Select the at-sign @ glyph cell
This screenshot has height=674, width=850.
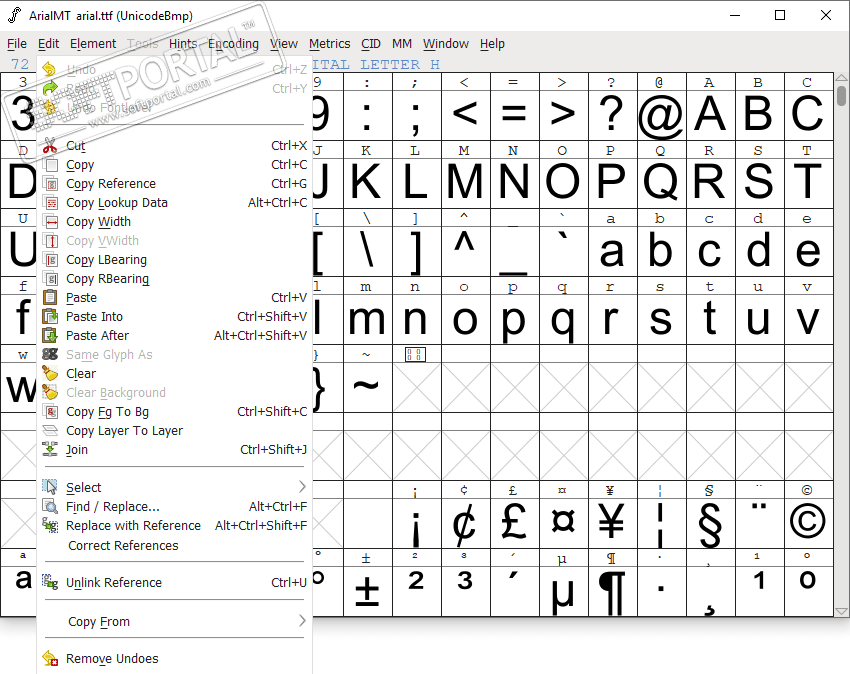click(661, 115)
